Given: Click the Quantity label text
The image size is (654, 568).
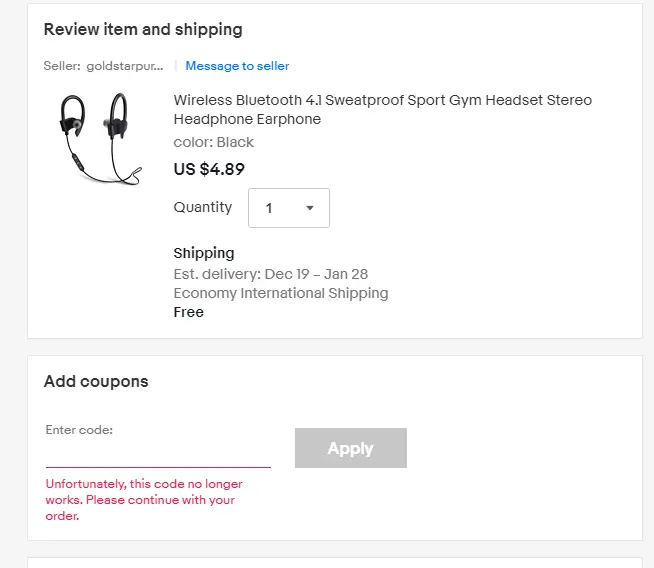Looking at the screenshot, I should pyautogui.click(x=203, y=207).
